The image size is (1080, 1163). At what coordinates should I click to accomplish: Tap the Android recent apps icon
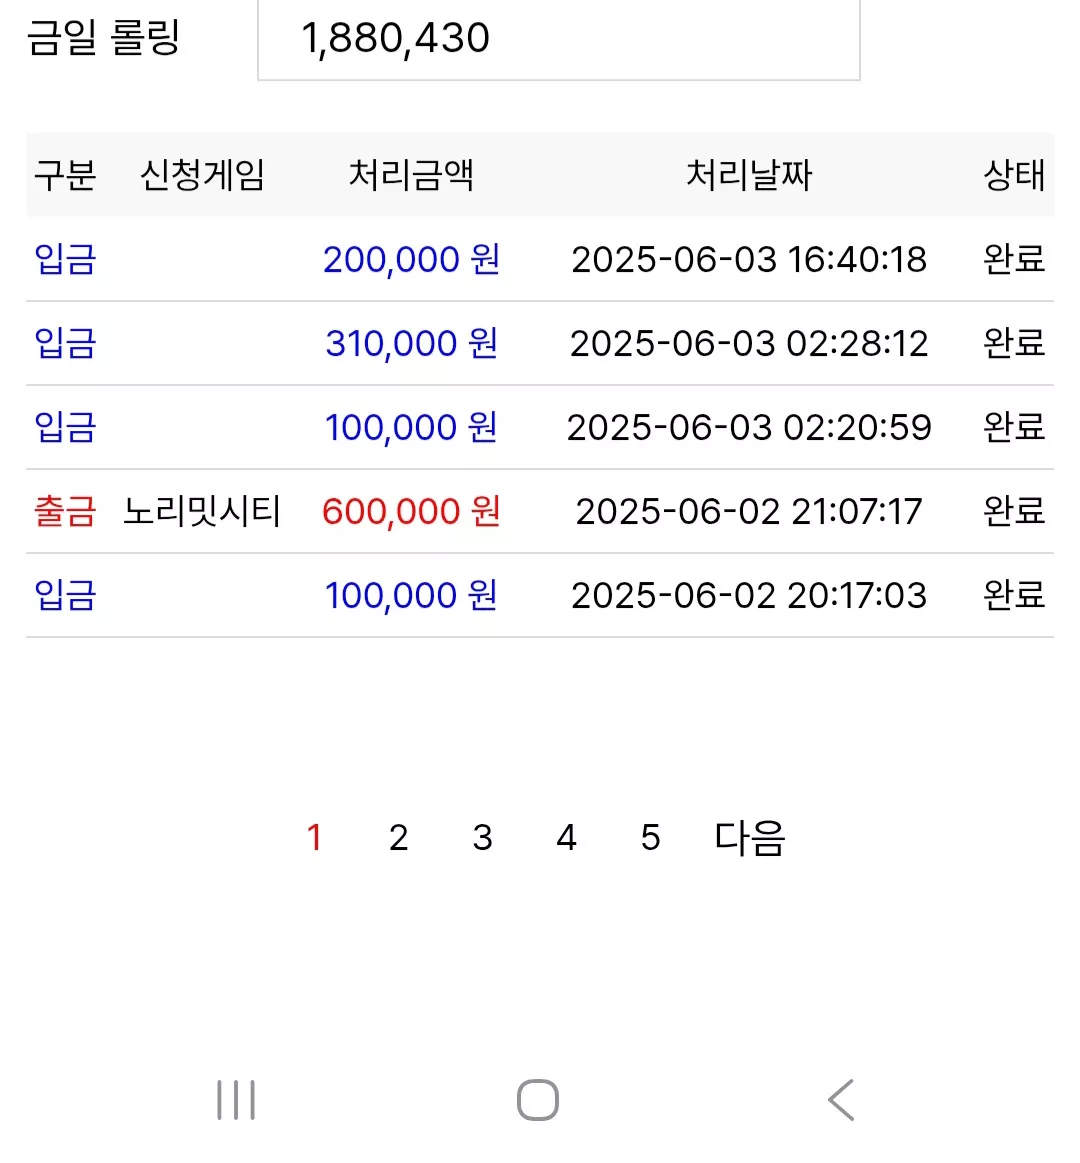(x=236, y=1100)
